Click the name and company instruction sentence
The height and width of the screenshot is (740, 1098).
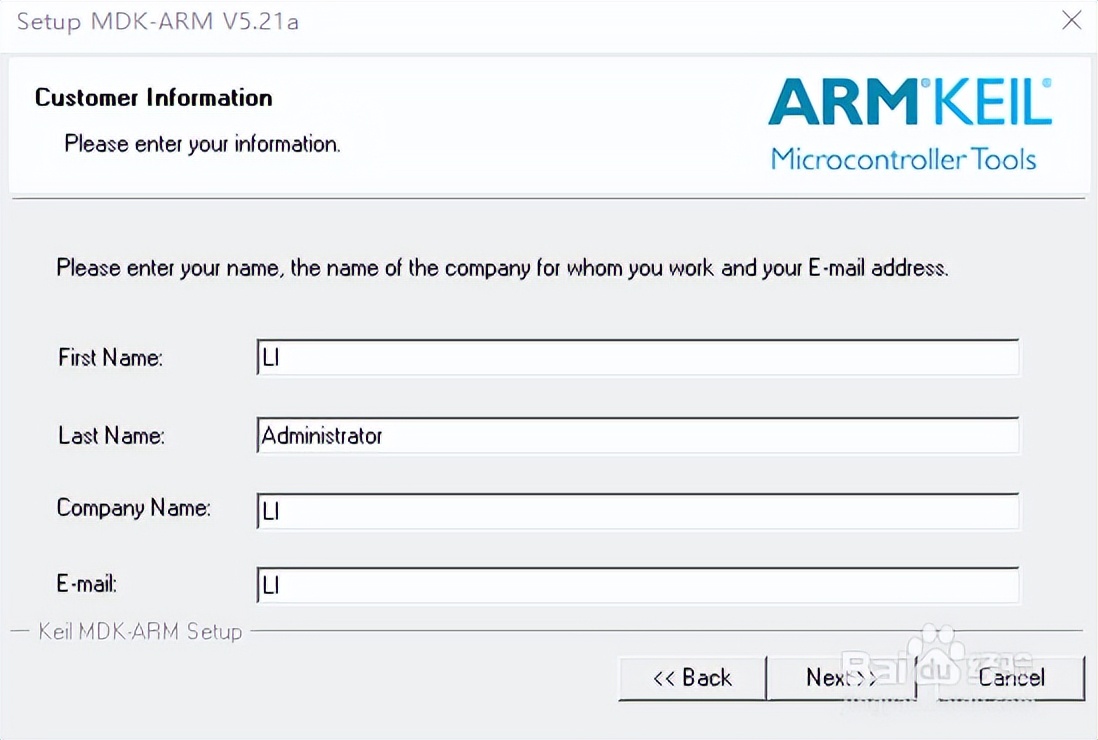coord(502,268)
